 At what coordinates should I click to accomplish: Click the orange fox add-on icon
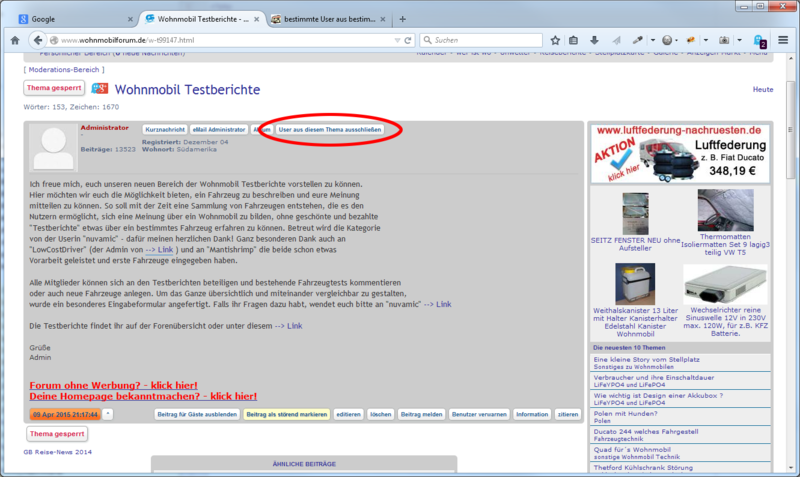point(691,40)
